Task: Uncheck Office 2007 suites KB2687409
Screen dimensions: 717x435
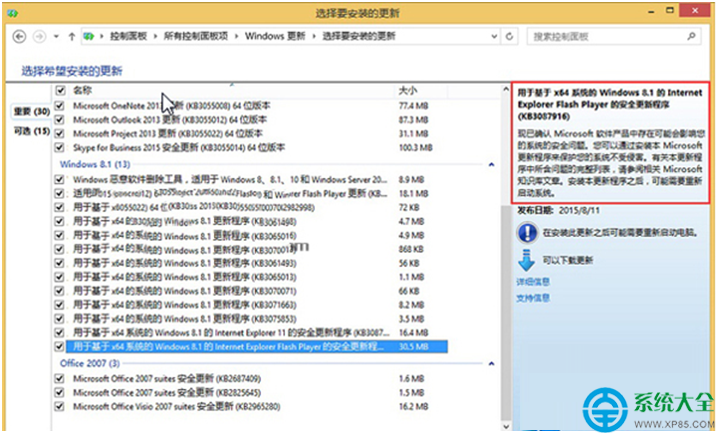Action: tap(59, 379)
